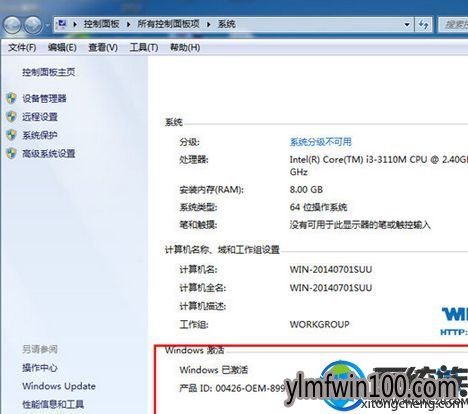The height and width of the screenshot is (414, 468).
Task: Select 控制面板 in the address breadcrumb
Action: click(101, 24)
